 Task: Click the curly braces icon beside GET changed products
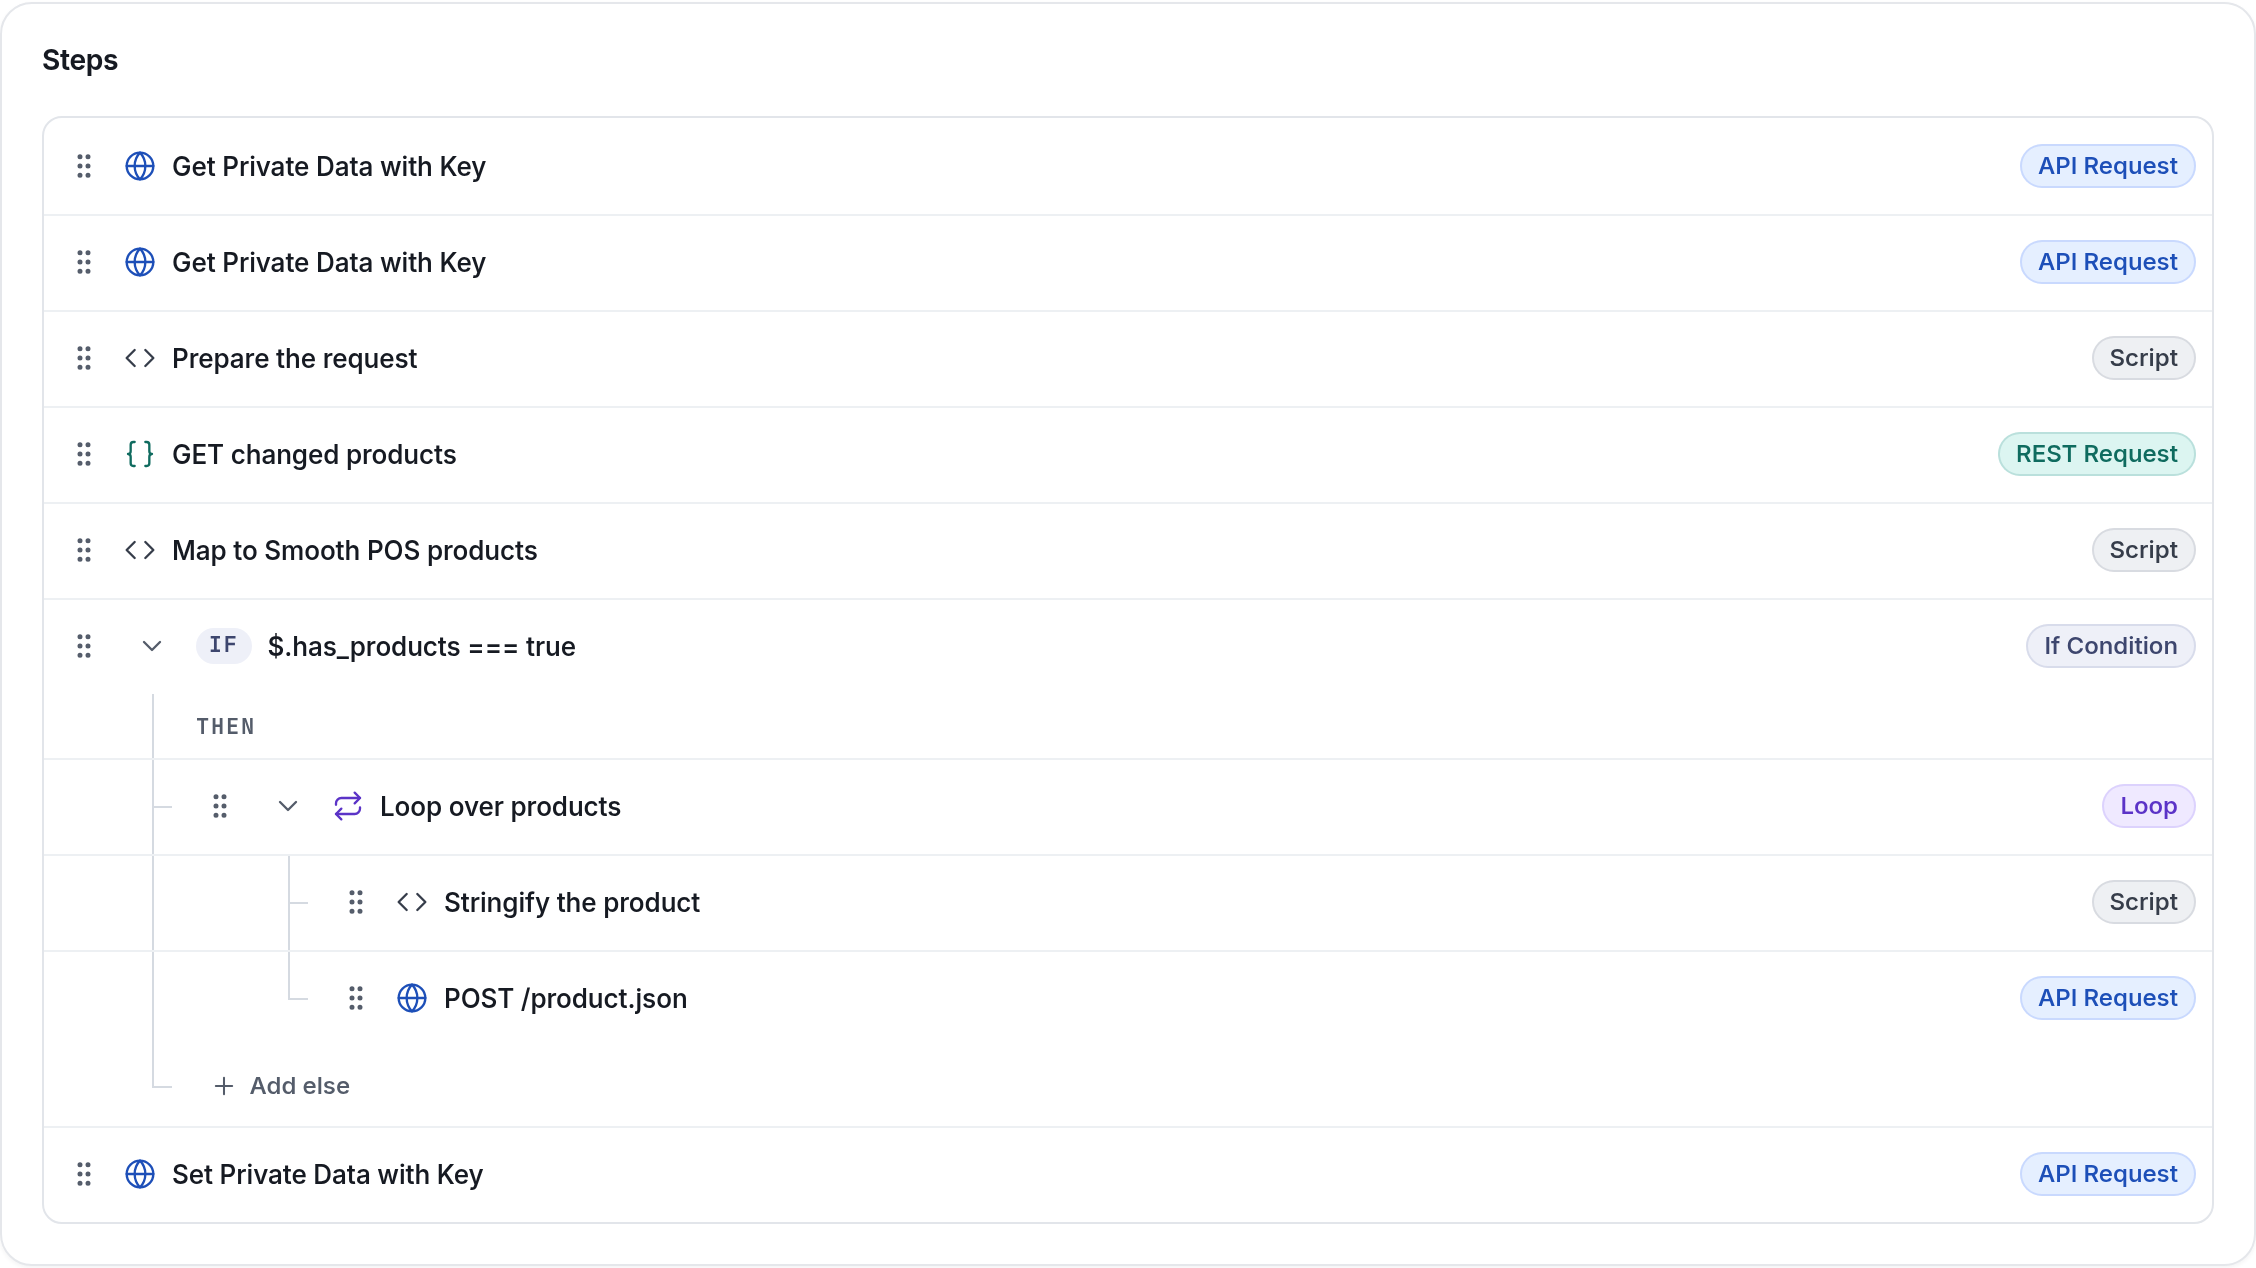[x=140, y=454]
